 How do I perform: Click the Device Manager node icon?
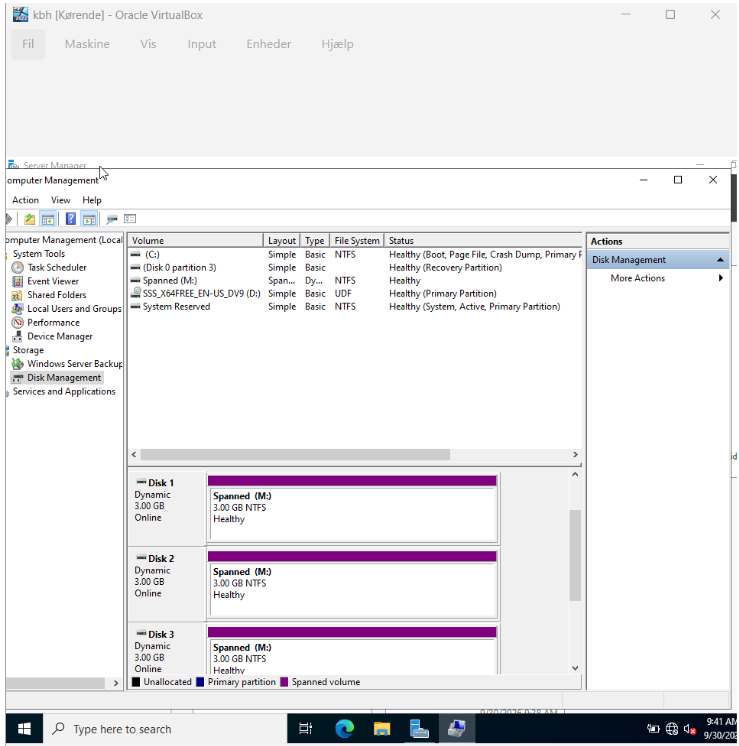click(x=18, y=336)
